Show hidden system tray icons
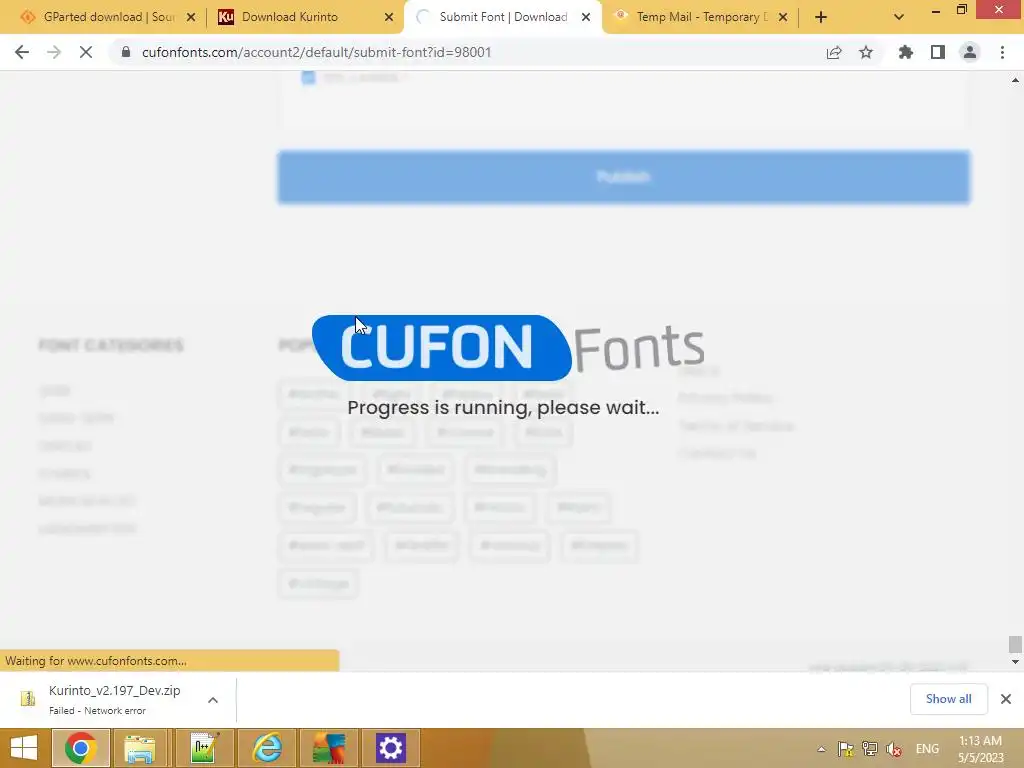Viewport: 1024px width, 768px height. coord(822,749)
